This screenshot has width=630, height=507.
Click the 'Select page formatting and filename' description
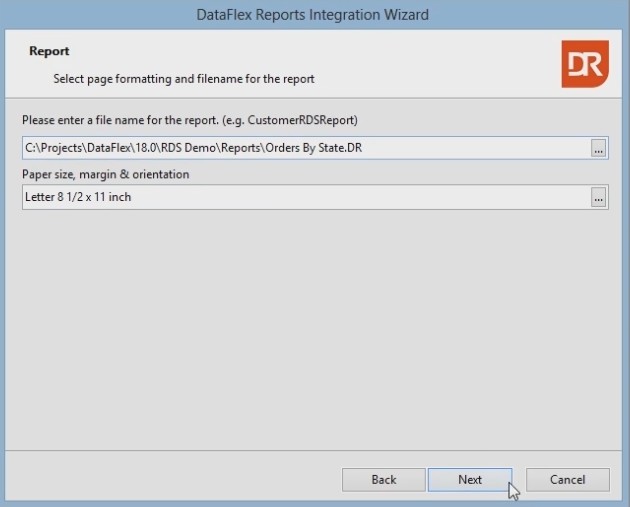point(184,78)
